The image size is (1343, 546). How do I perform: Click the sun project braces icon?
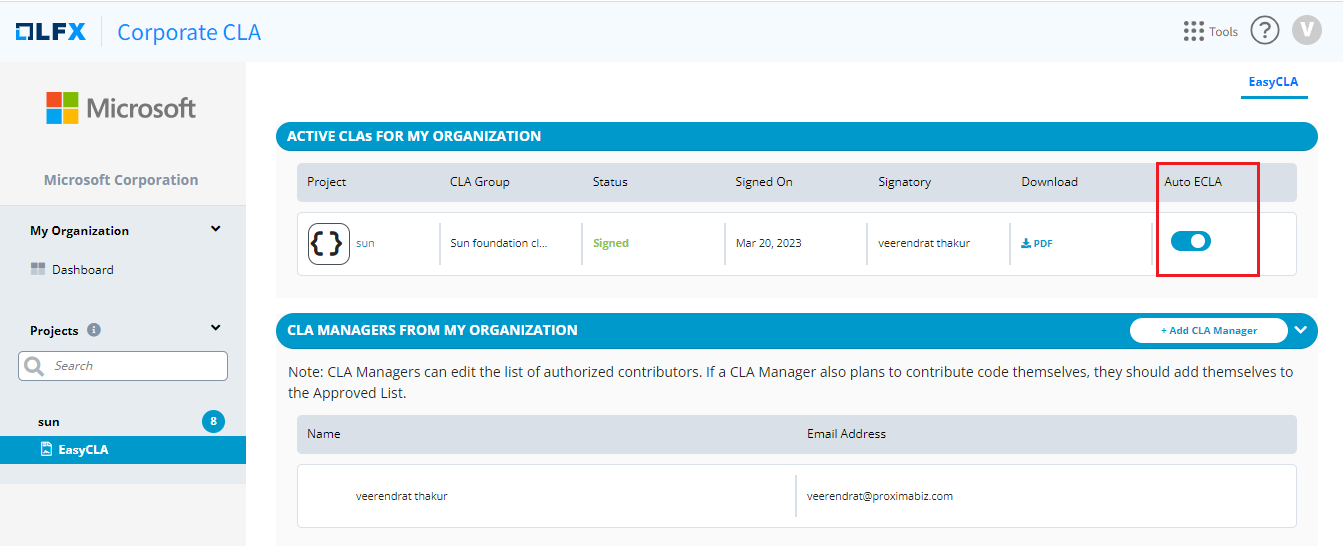pyautogui.click(x=329, y=244)
